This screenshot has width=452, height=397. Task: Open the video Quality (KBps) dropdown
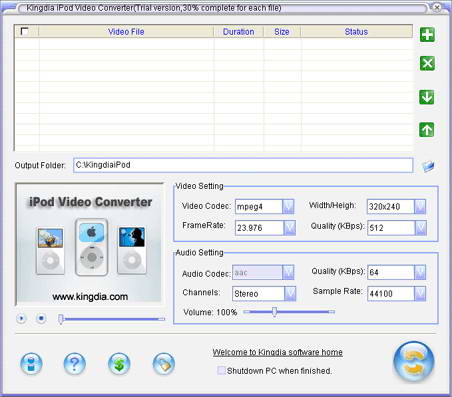click(421, 228)
